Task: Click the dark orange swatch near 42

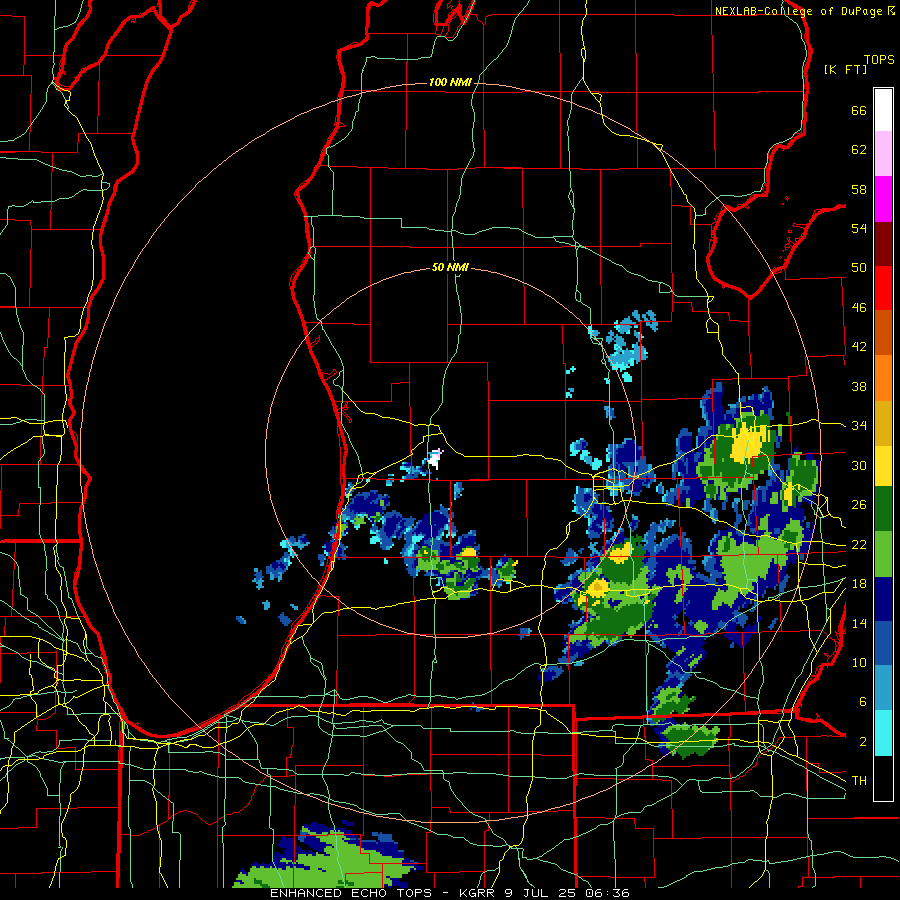Action: point(883,333)
